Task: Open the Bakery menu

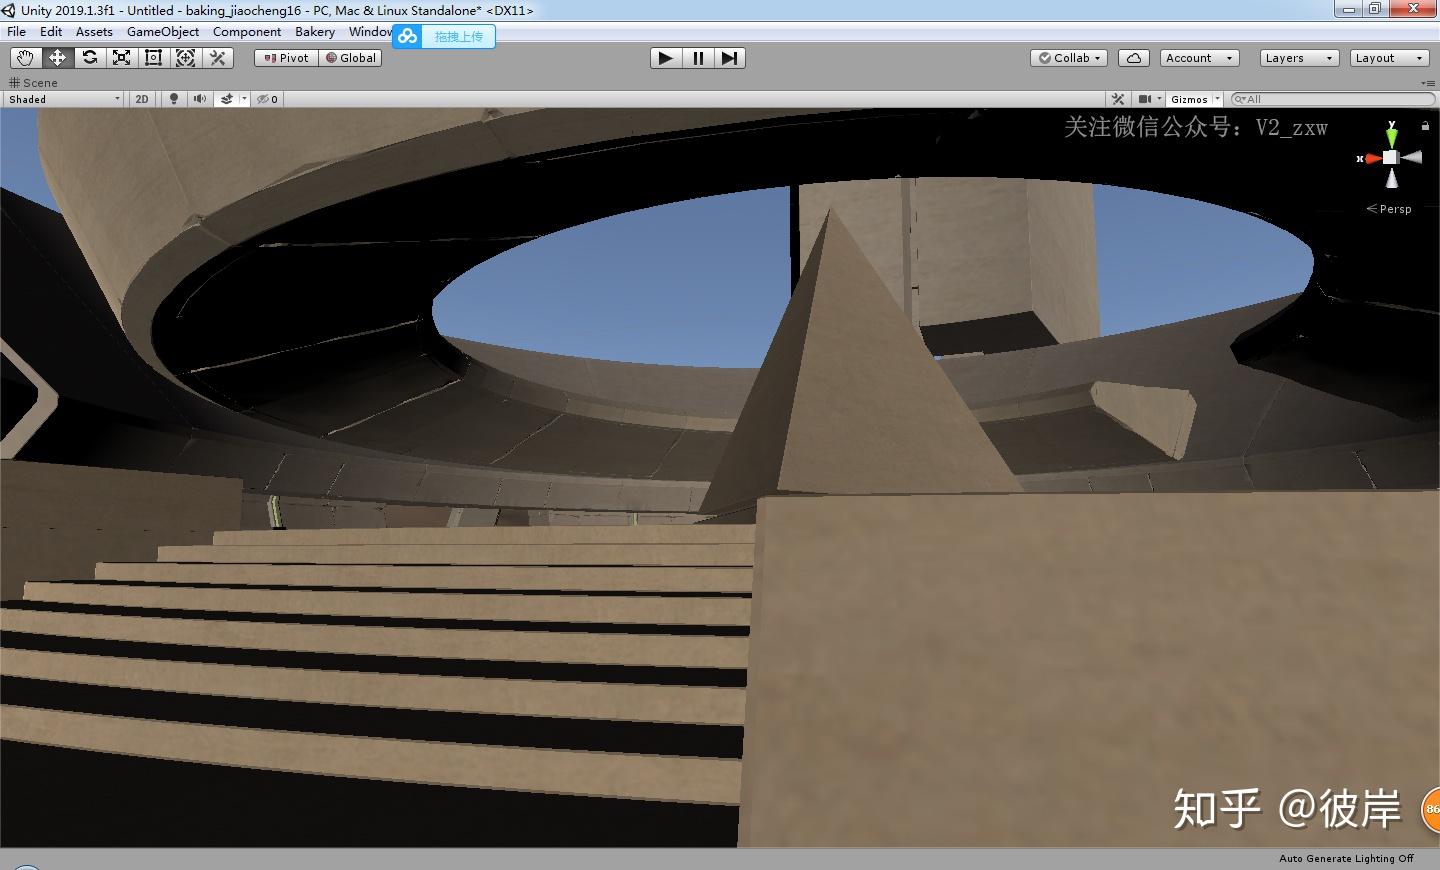Action: (x=315, y=32)
